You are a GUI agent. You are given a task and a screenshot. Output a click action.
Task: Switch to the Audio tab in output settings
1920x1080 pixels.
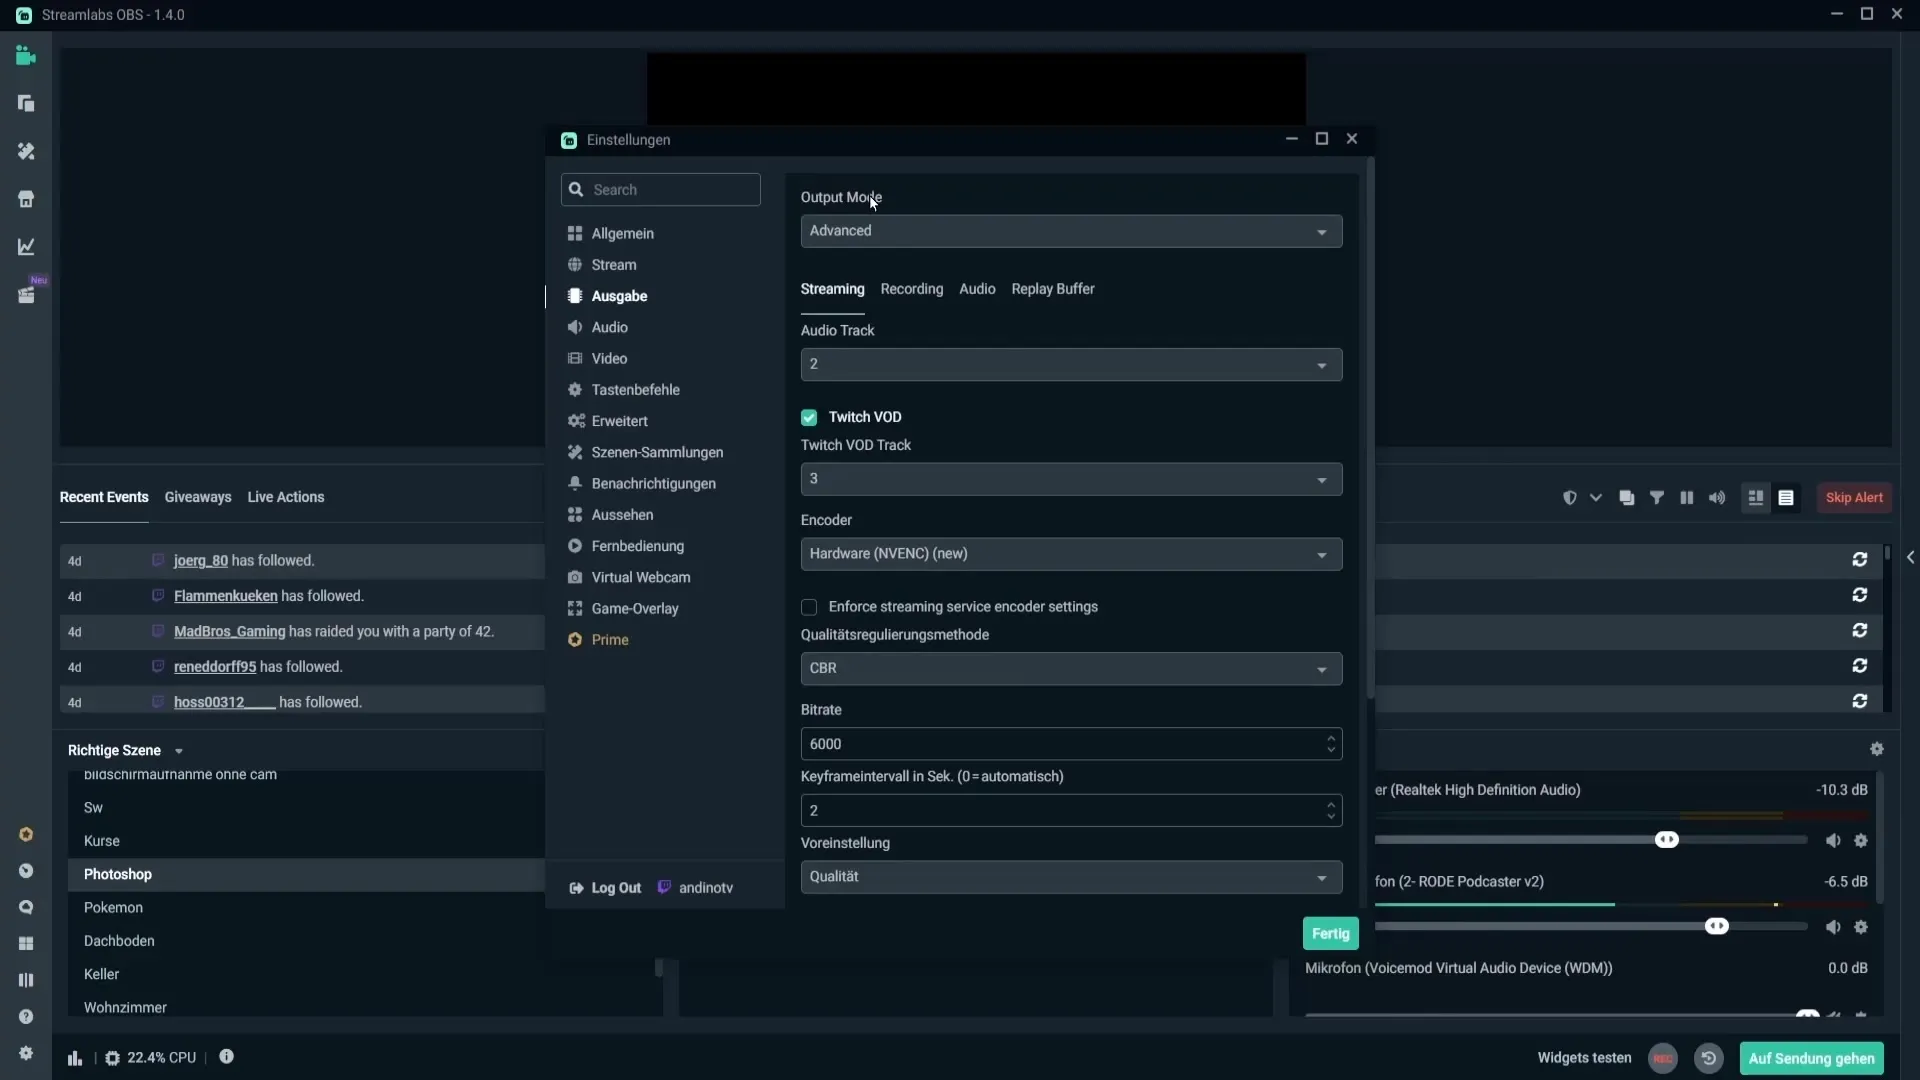coord(977,289)
